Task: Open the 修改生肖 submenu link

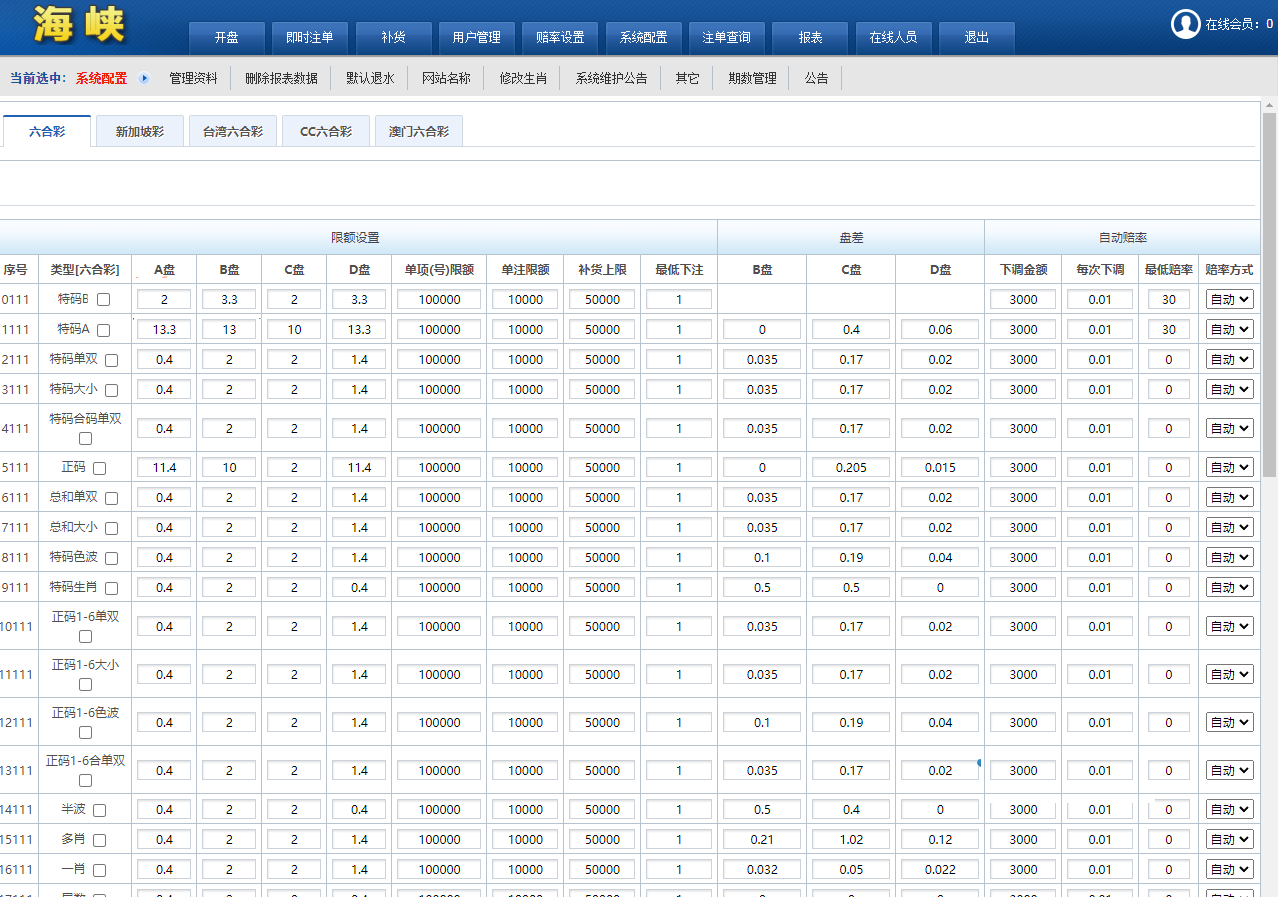Action: 523,78
